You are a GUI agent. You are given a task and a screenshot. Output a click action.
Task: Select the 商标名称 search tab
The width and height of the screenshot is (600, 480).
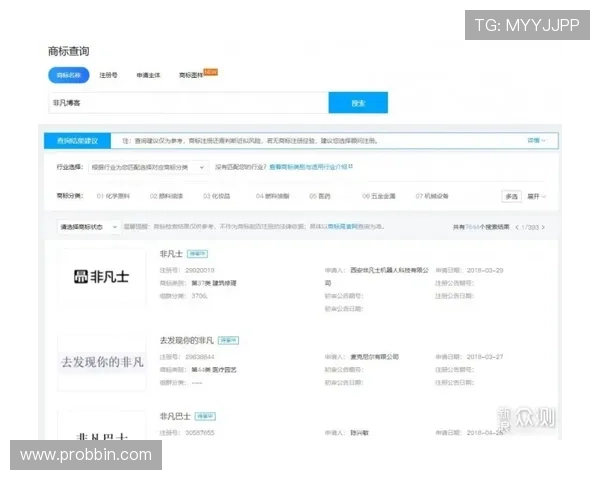[69, 75]
